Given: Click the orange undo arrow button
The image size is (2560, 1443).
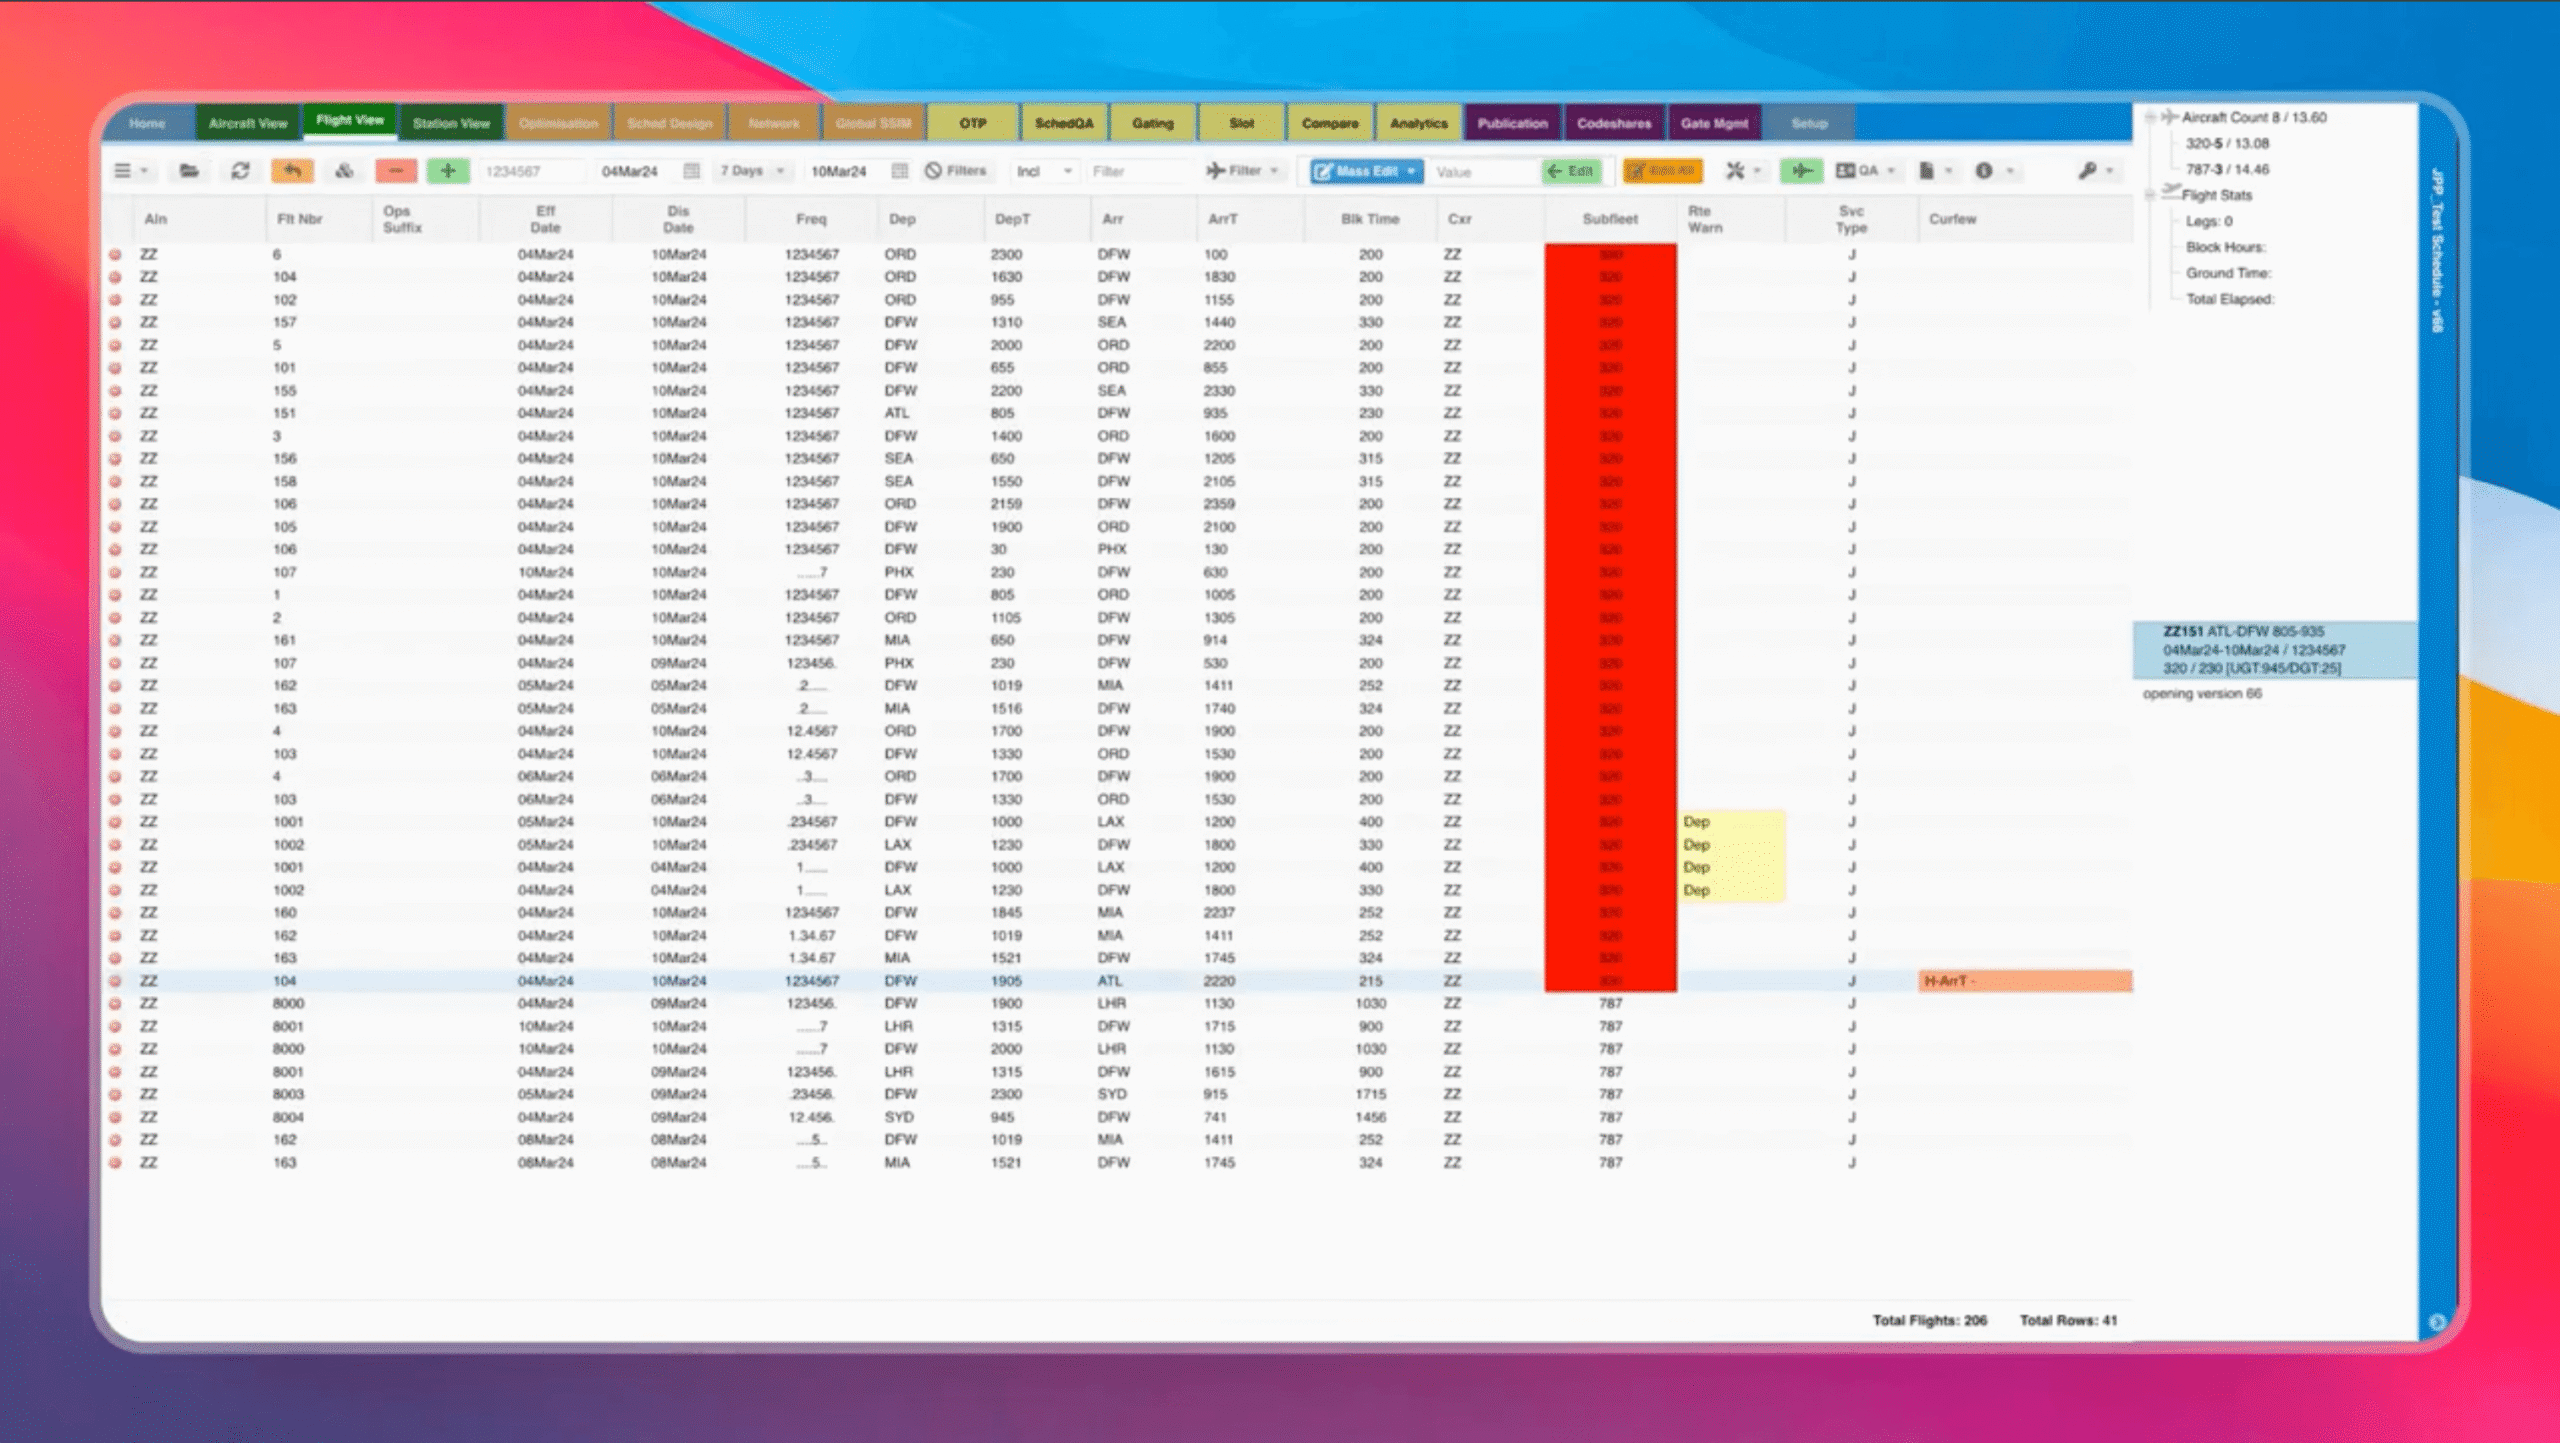Looking at the screenshot, I should (x=292, y=171).
